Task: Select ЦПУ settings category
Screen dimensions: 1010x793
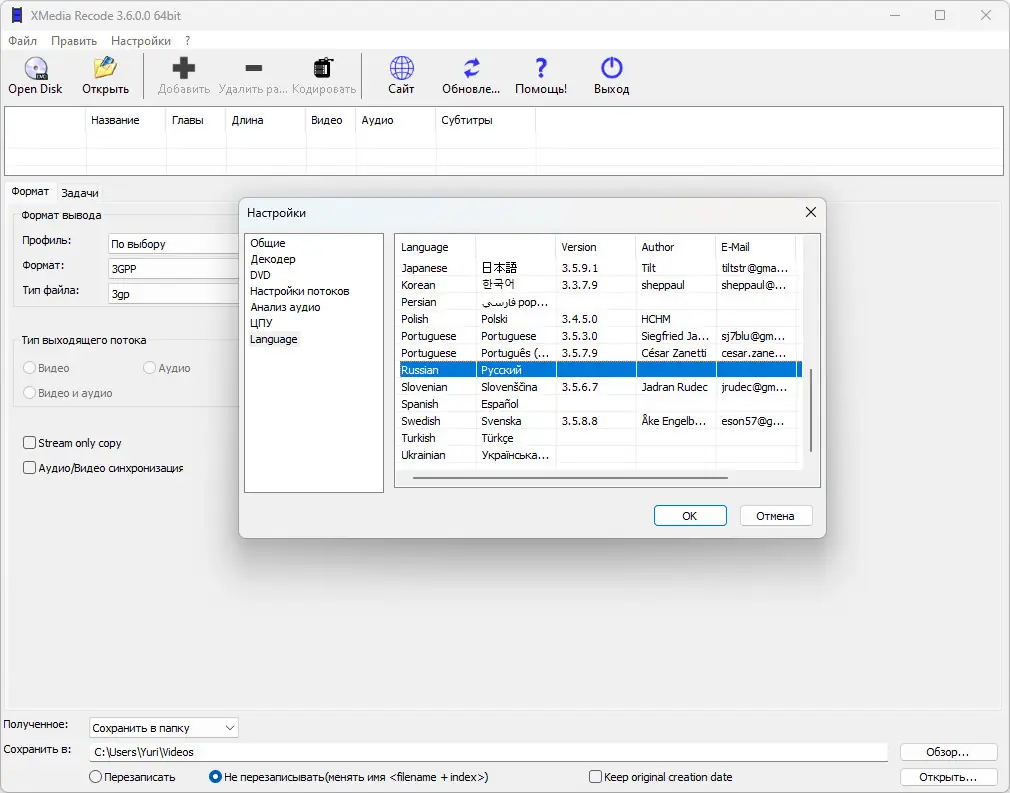Action: click(262, 323)
